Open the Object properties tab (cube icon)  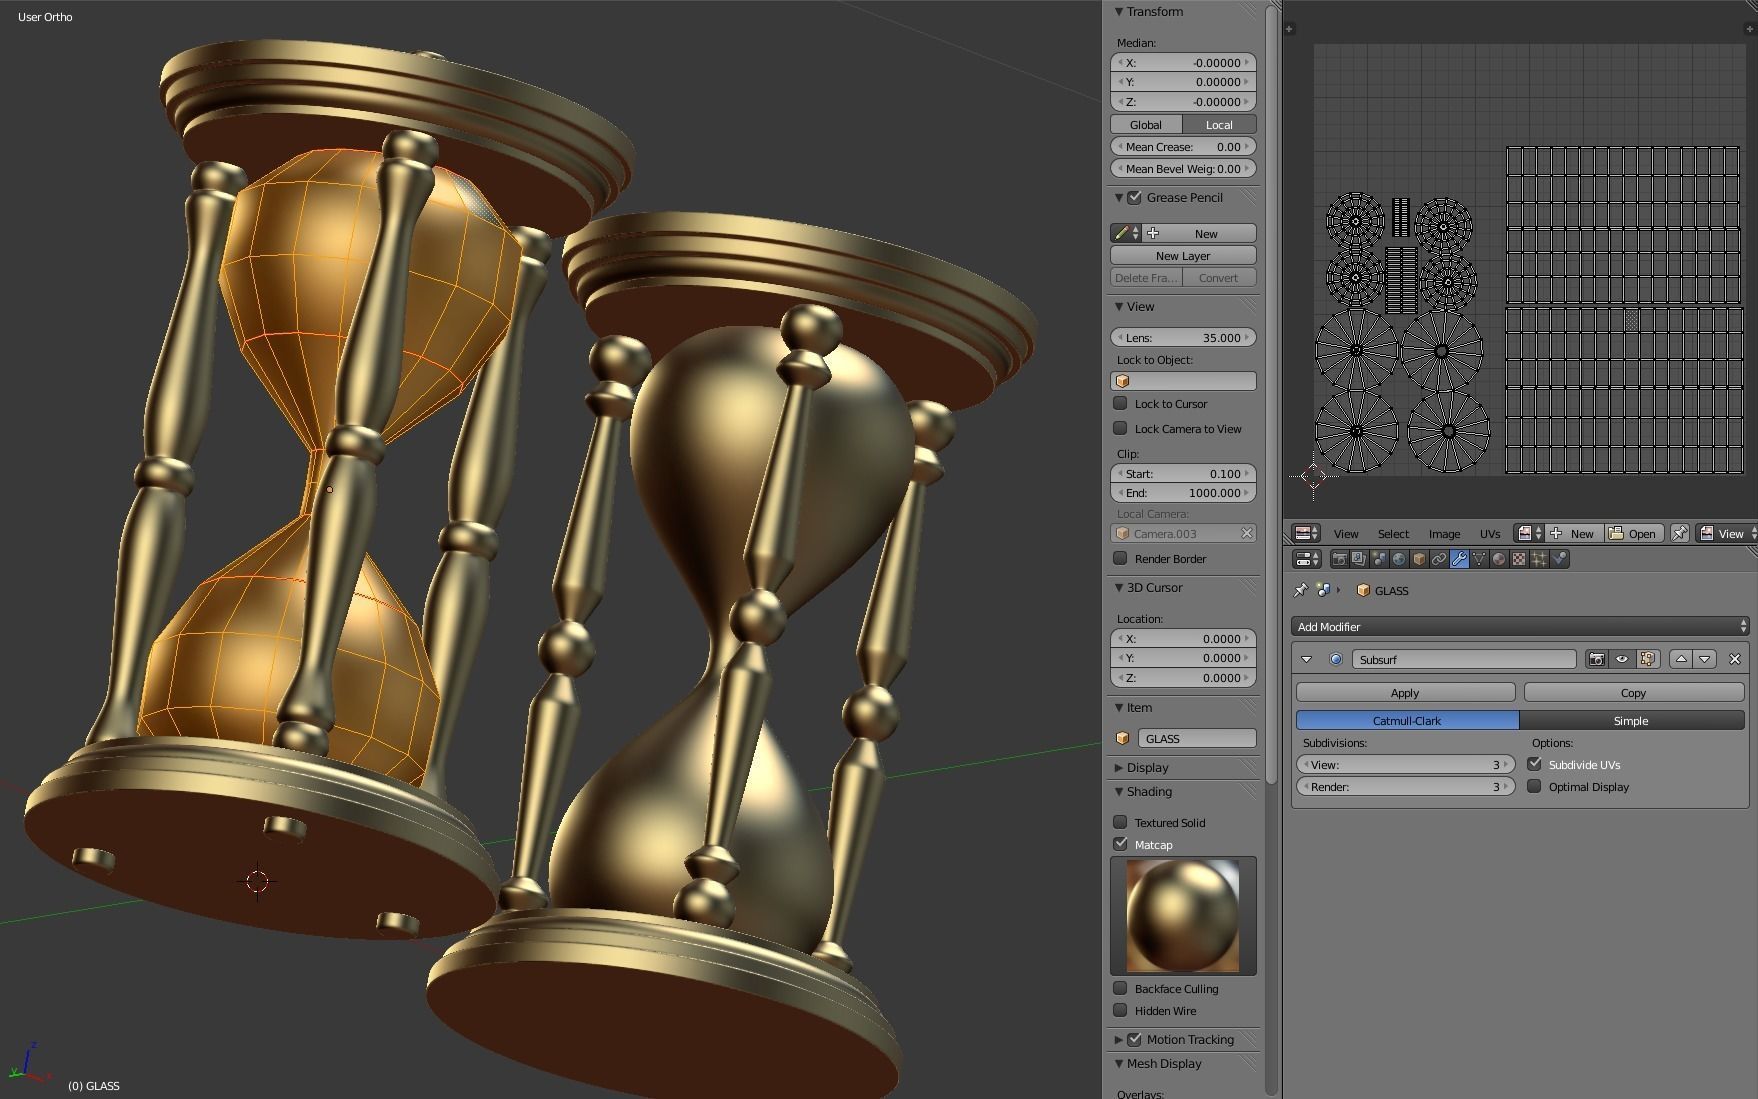click(x=1419, y=559)
